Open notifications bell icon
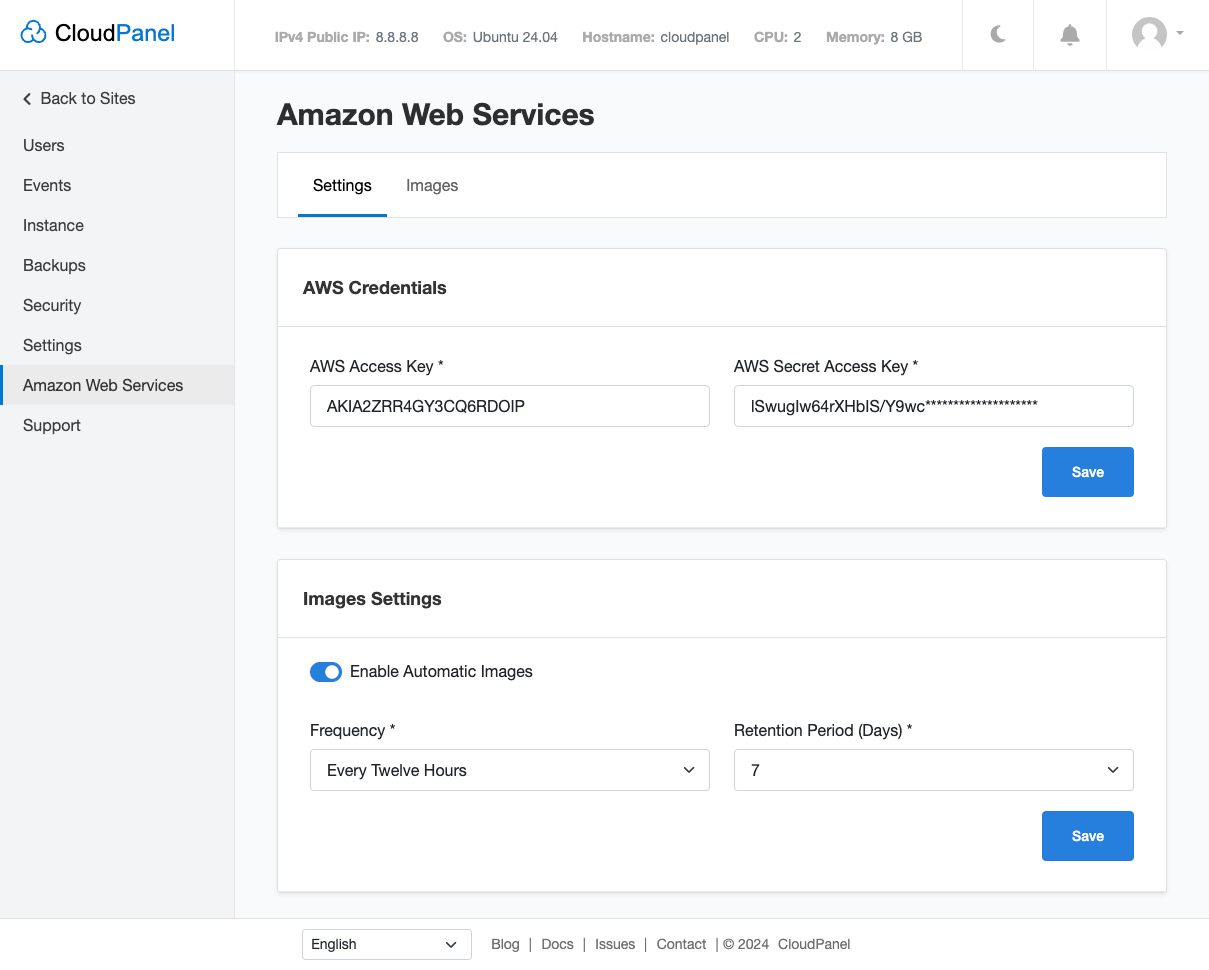 (1069, 35)
